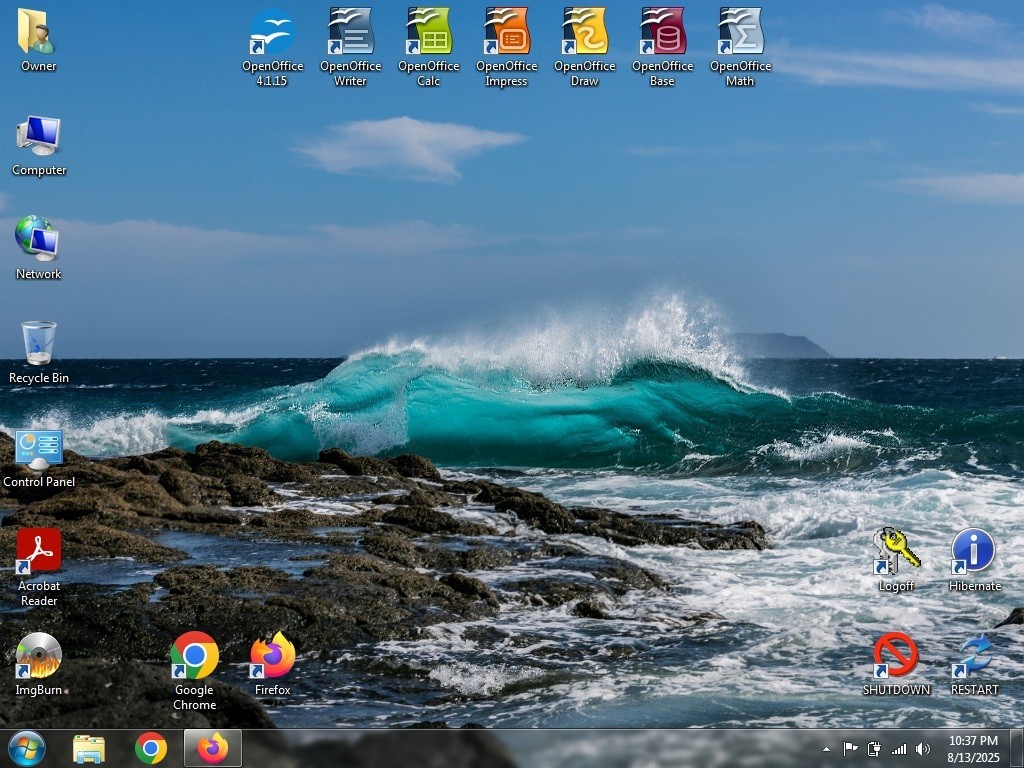Viewport: 1024px width, 768px height.
Task: Show hidden system tray icons arrow
Action: pos(826,749)
